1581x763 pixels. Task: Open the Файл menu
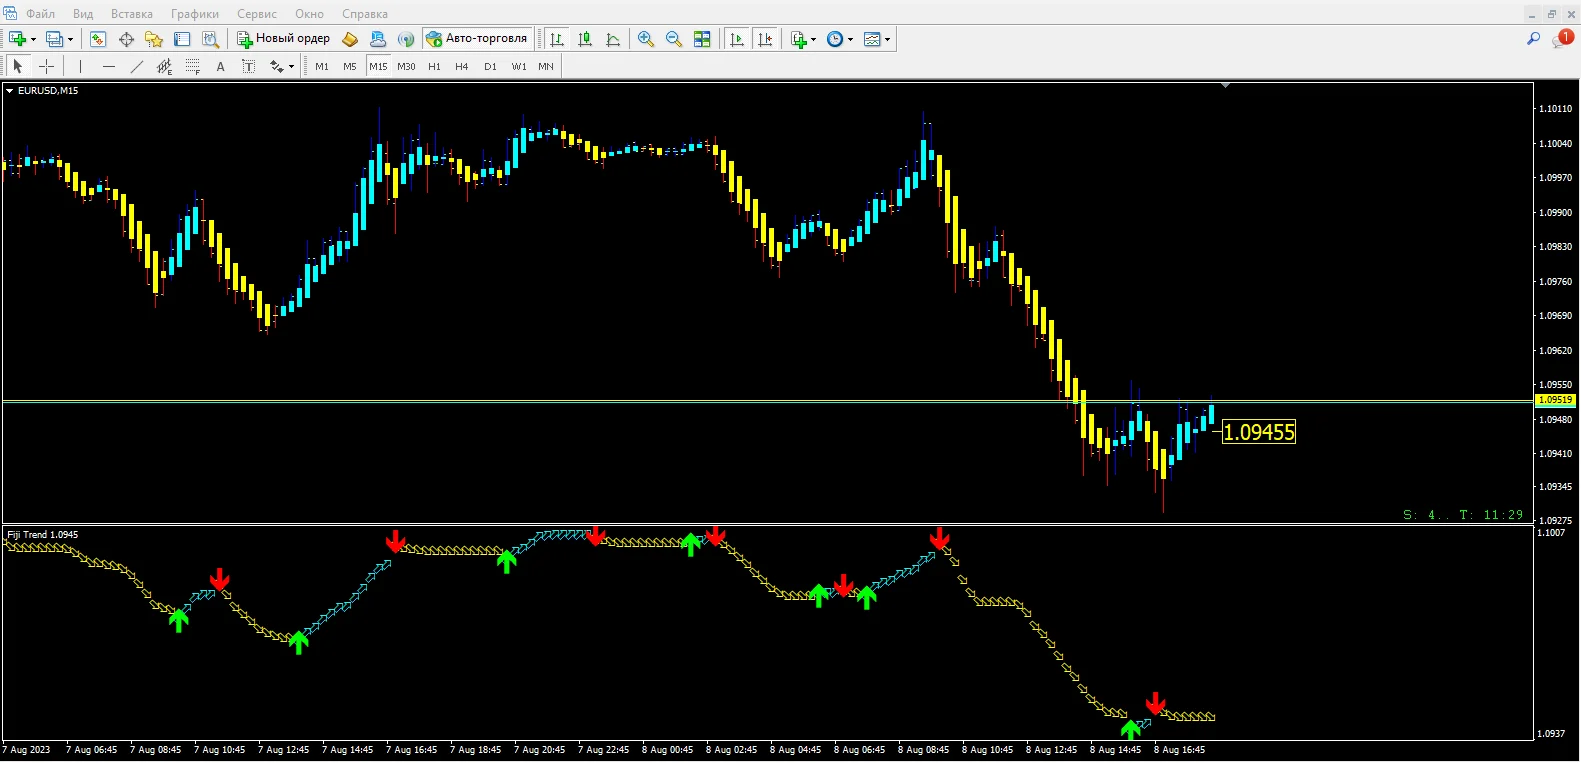(40, 14)
